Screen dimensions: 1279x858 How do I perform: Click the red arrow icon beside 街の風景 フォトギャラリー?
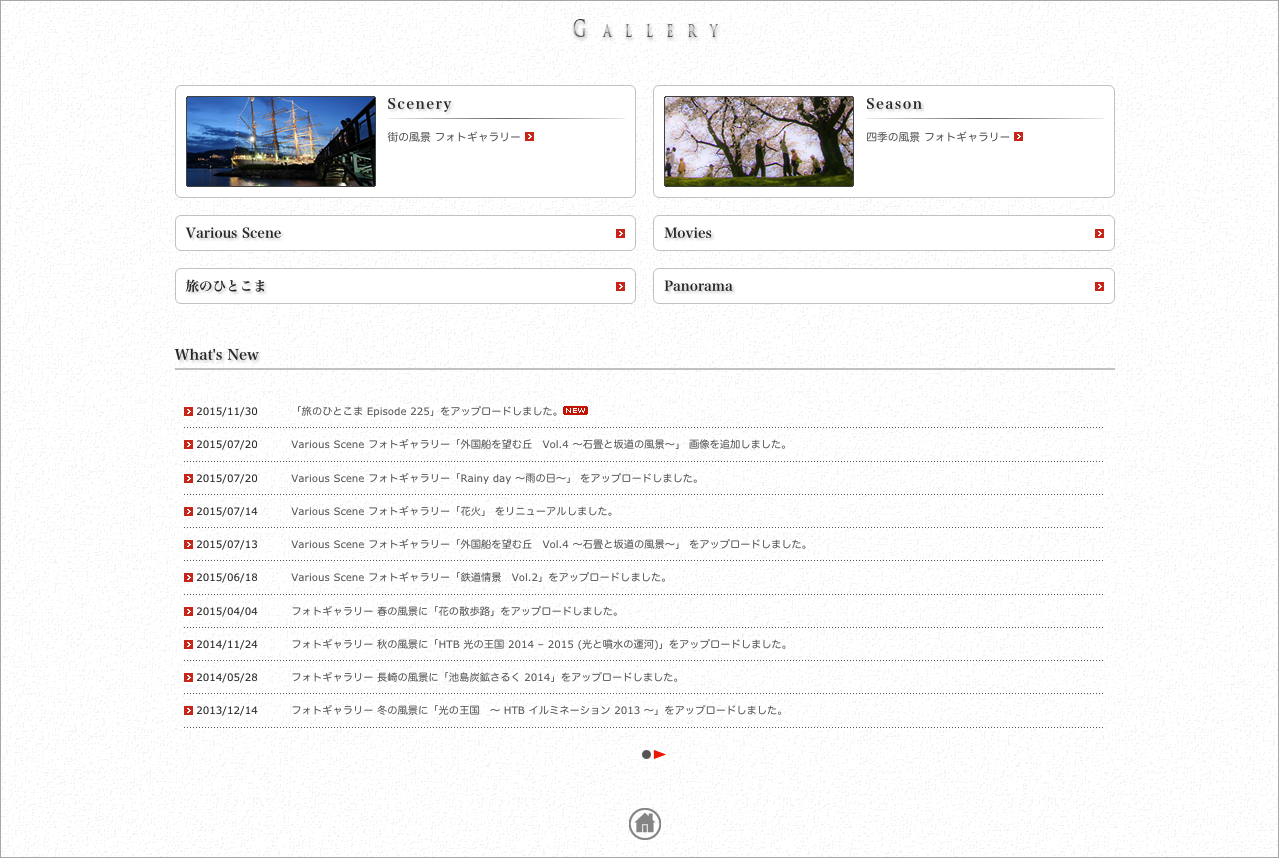[x=530, y=137]
